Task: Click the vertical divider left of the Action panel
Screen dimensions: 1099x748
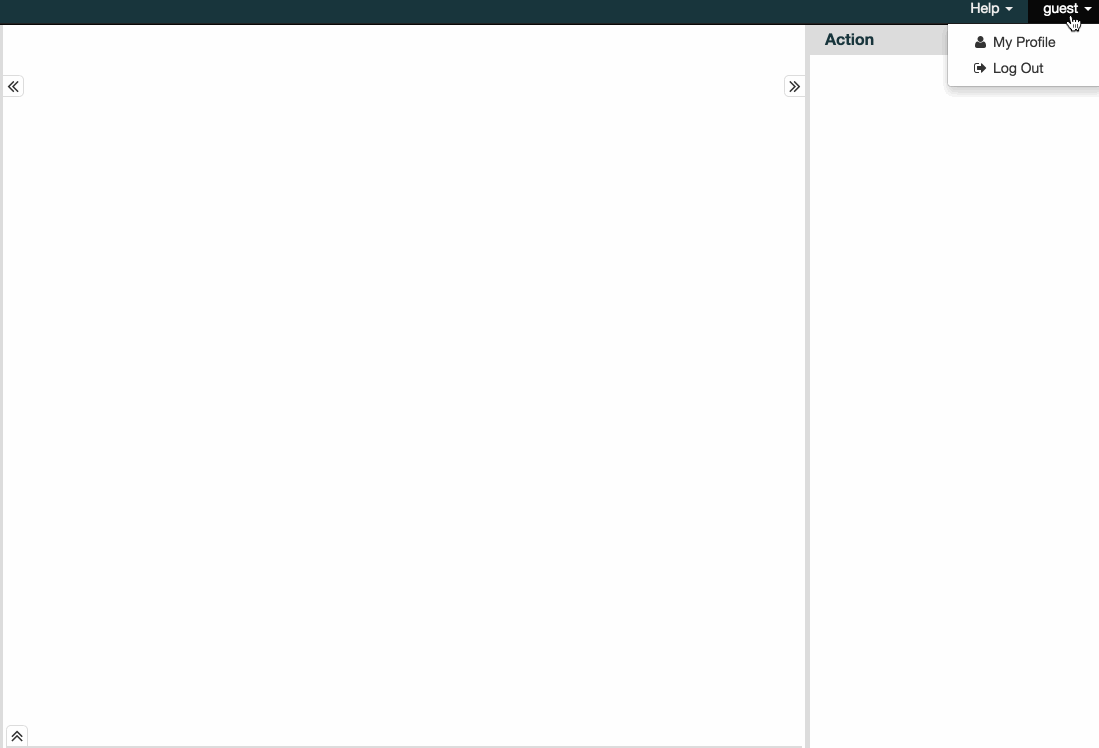Action: 807,400
